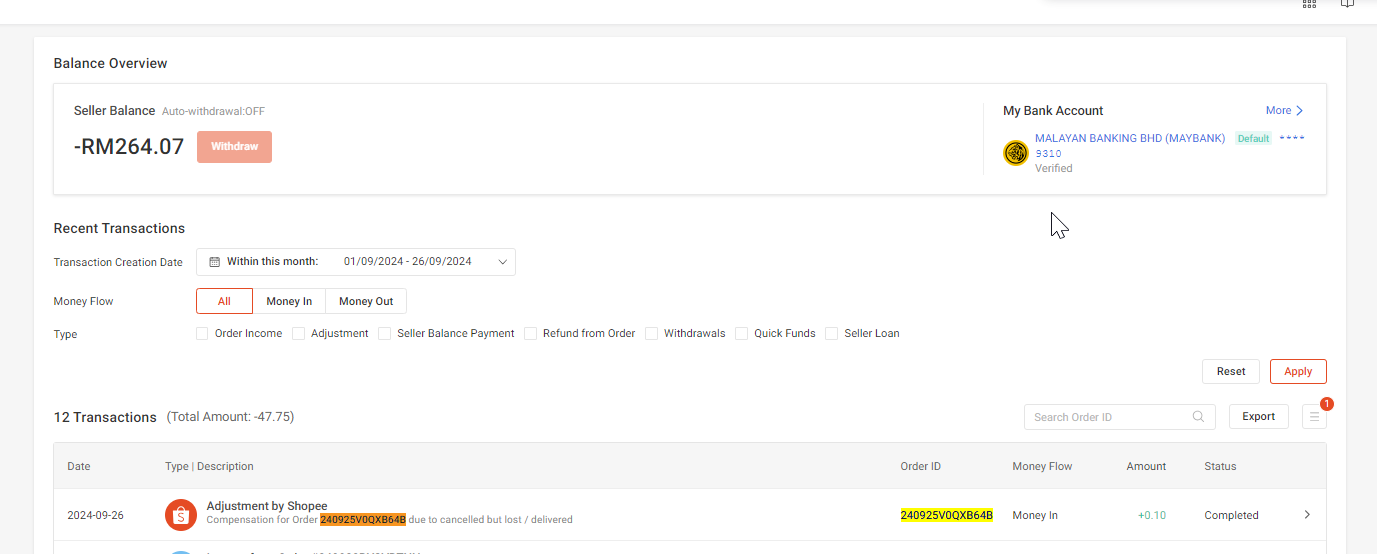Click the book icon at top right

1347,4
